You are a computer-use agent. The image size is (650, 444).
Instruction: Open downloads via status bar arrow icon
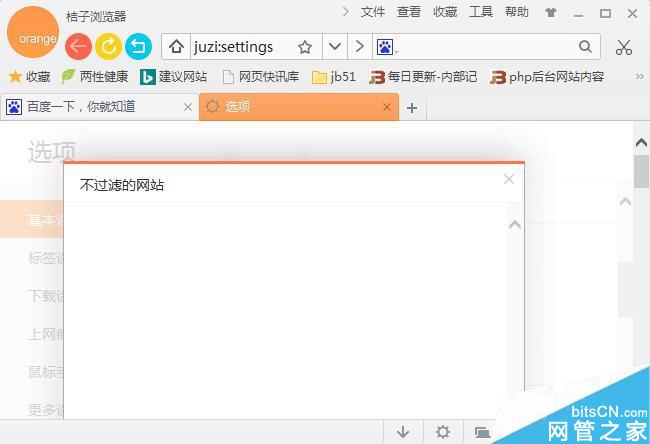(x=403, y=432)
